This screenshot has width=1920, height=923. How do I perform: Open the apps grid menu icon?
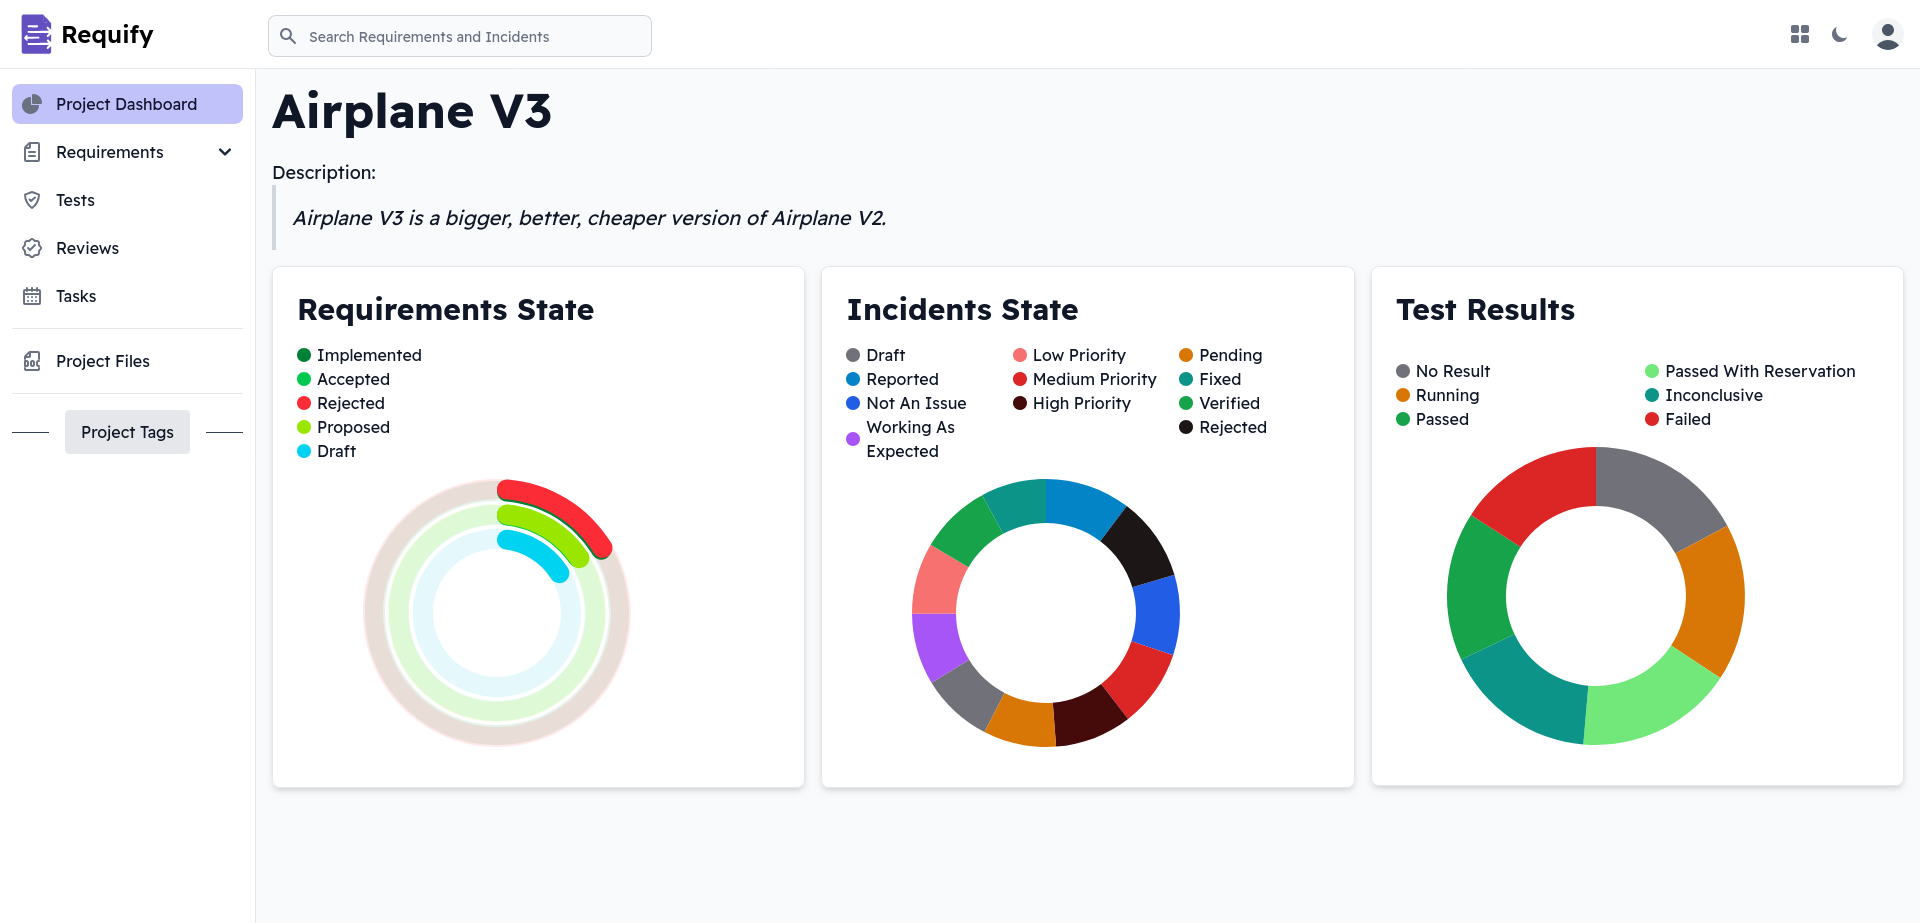[x=1800, y=35]
